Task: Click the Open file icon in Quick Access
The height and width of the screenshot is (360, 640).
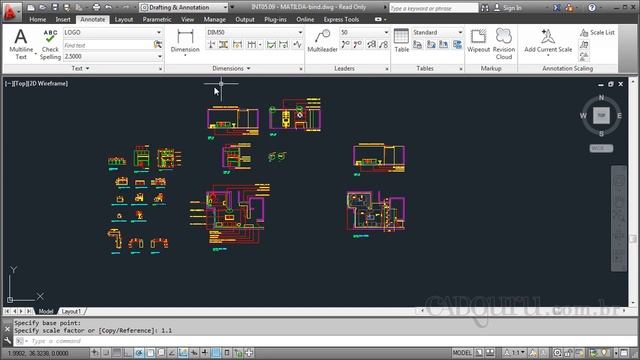Action: pos(42,7)
